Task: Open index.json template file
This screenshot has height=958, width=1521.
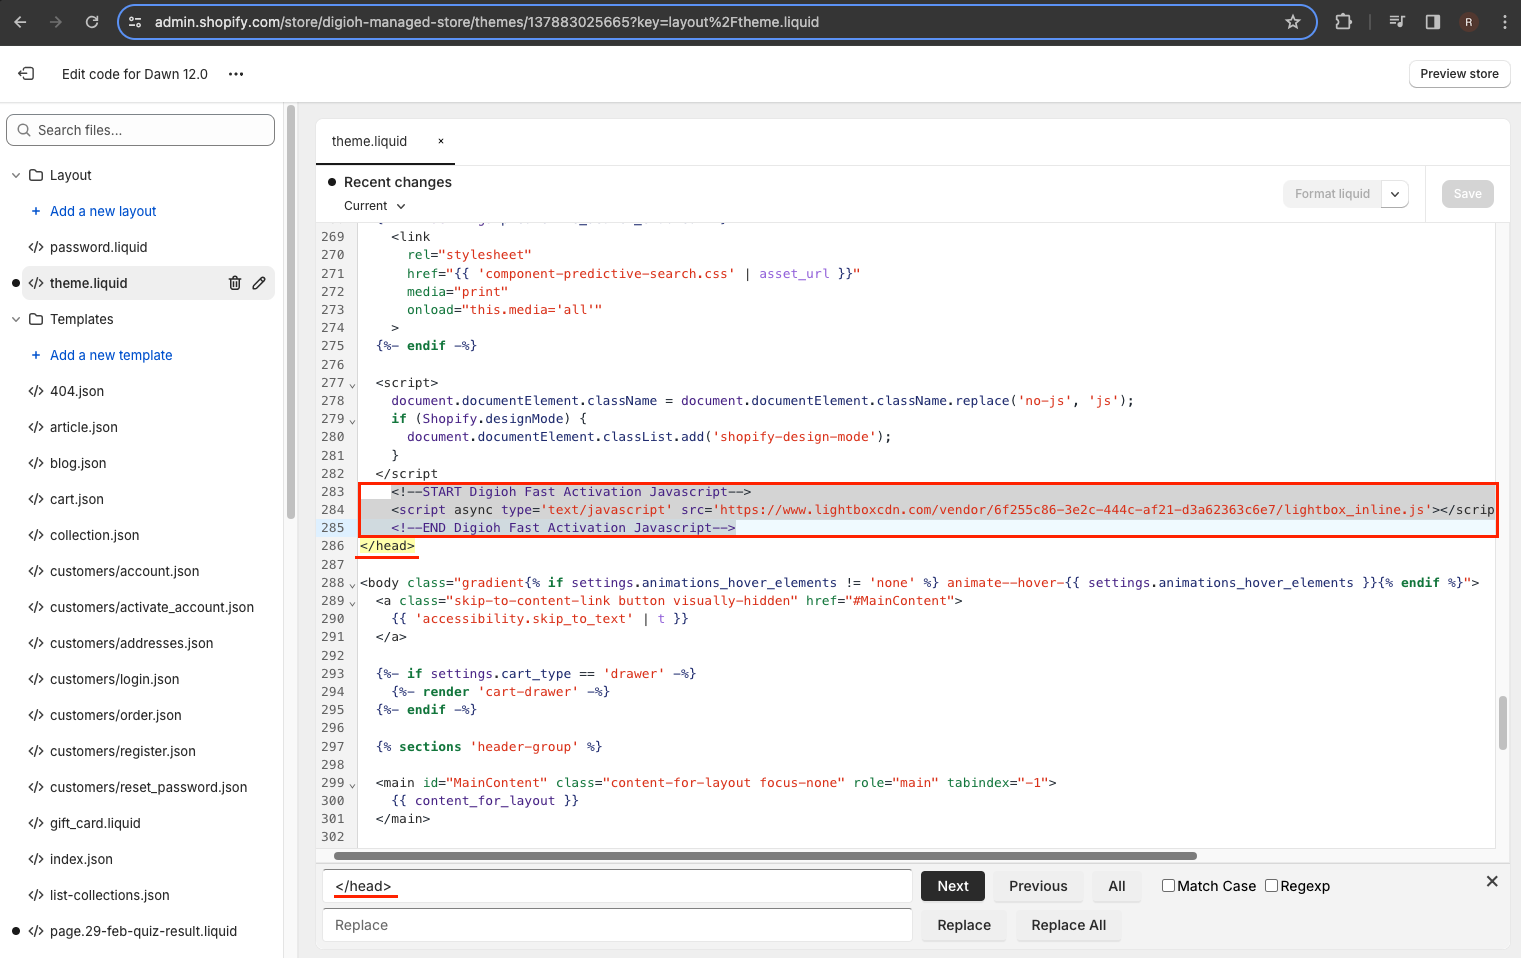Action: click(81, 859)
